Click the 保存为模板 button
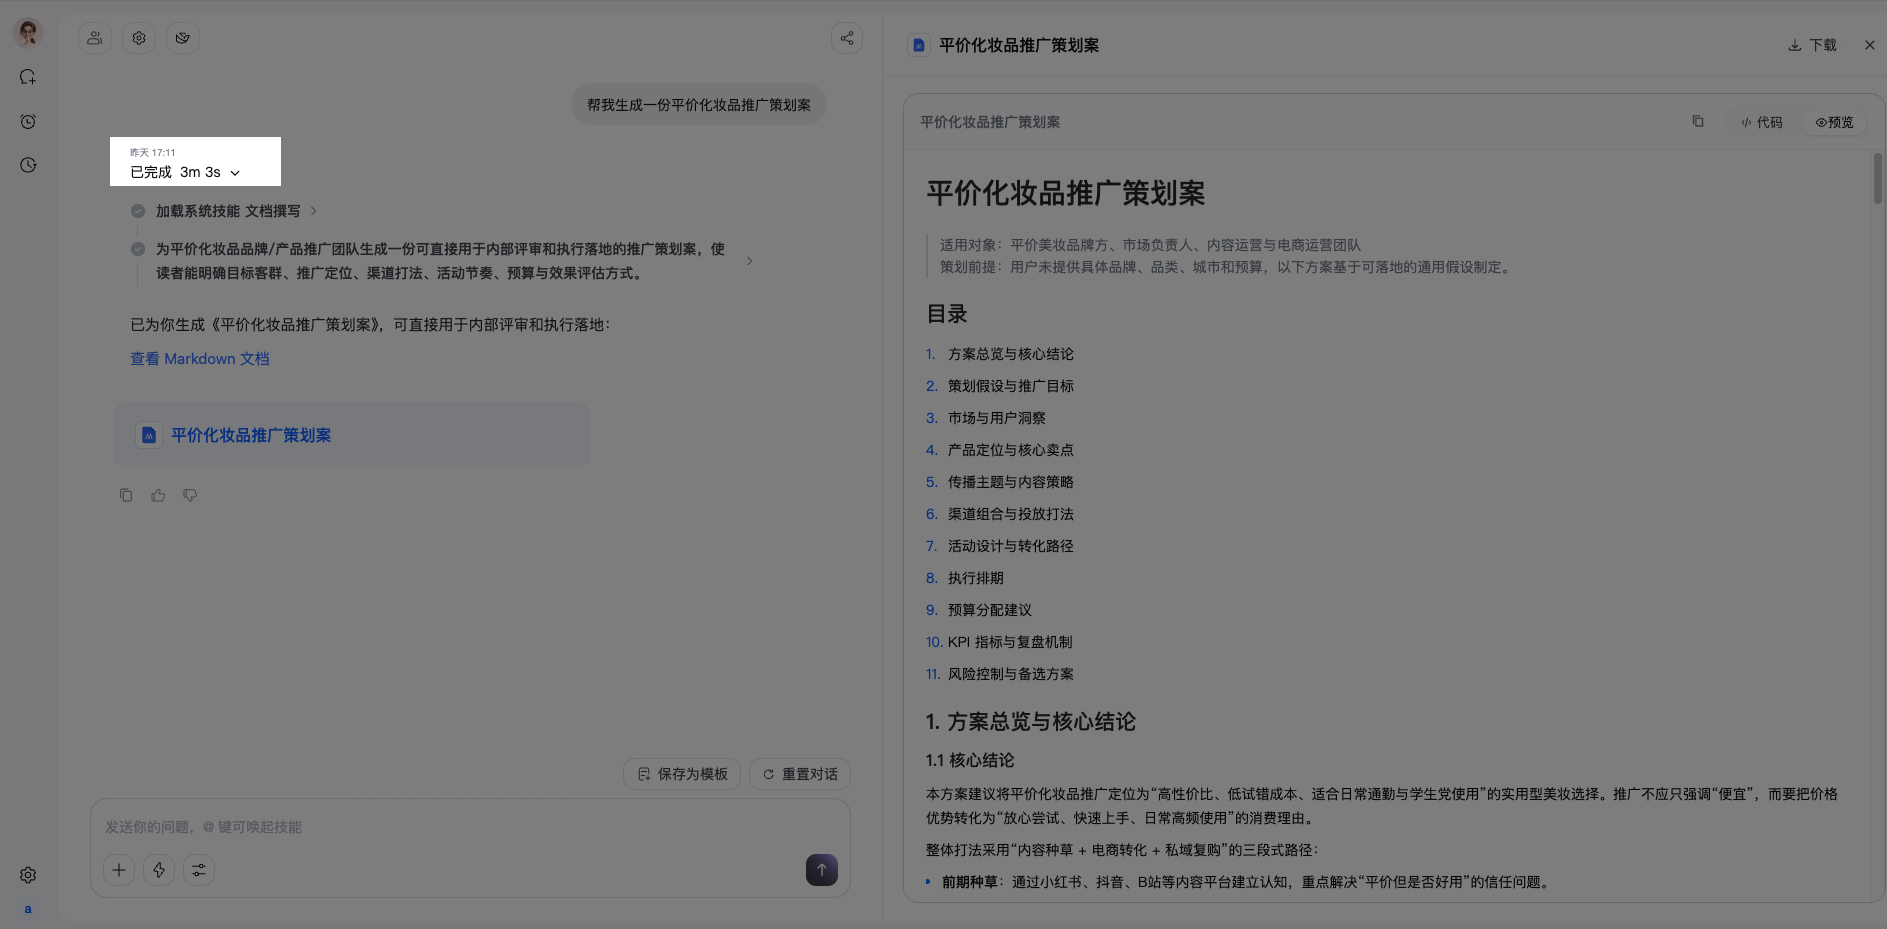Screen dimensions: 1887x929 [x=682, y=774]
